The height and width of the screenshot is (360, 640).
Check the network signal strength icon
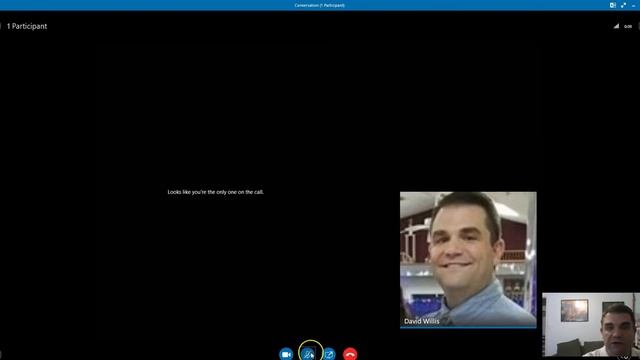click(x=616, y=26)
